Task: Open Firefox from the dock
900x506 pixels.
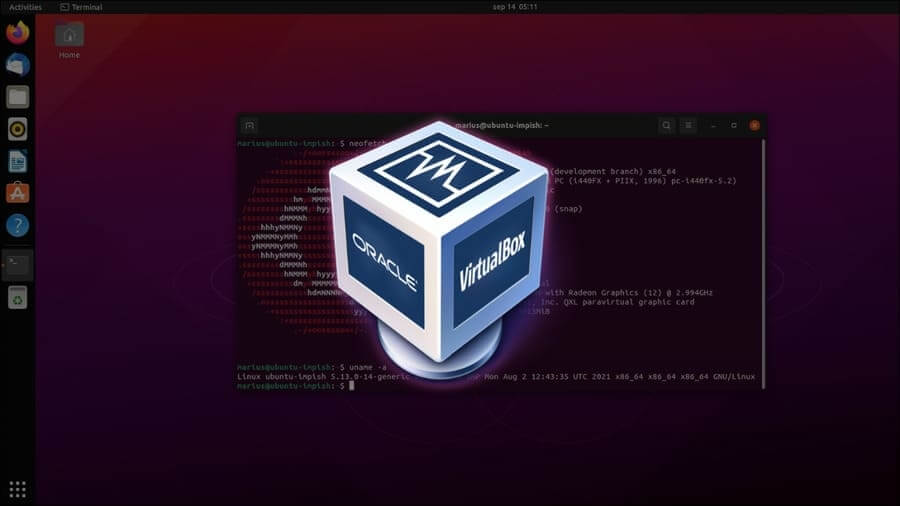Action: pos(17,33)
